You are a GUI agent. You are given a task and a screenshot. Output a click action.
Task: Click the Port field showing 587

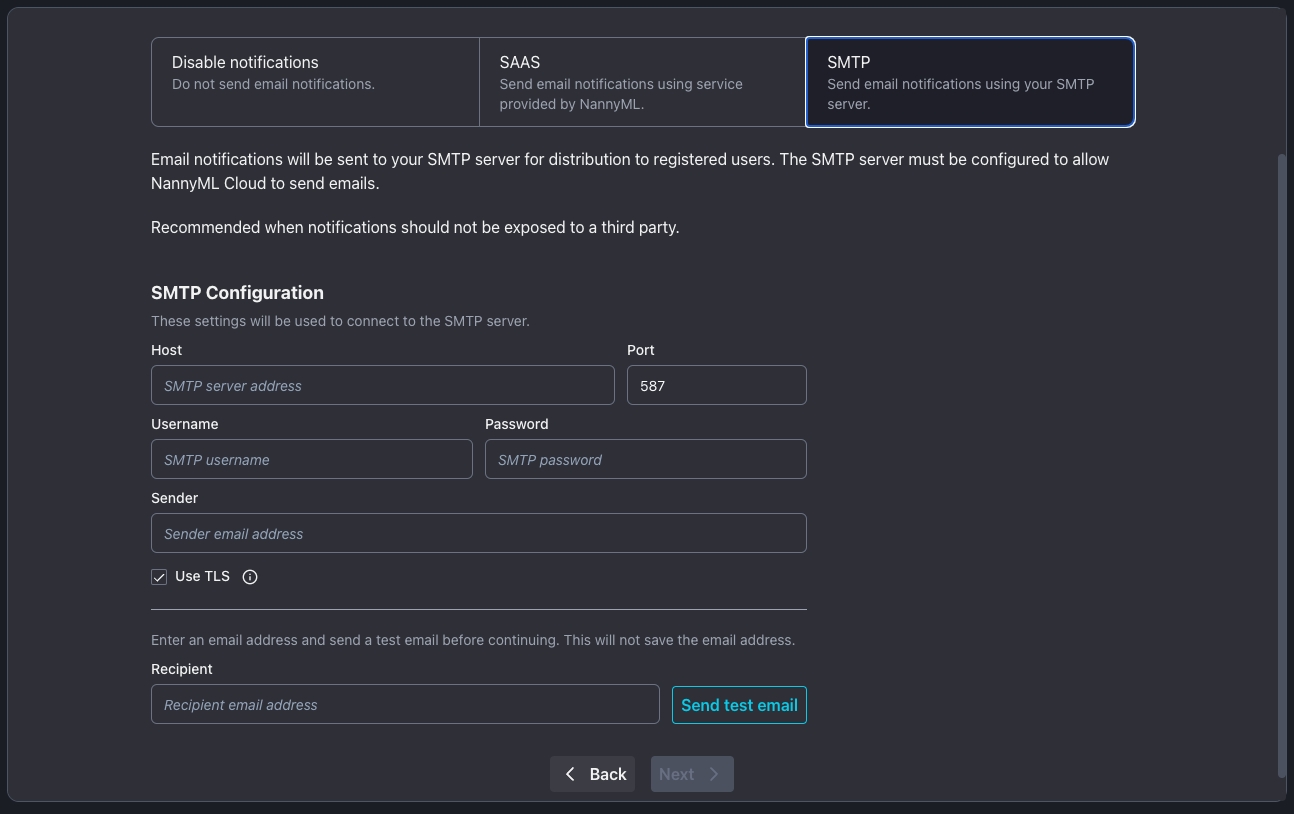pos(716,386)
